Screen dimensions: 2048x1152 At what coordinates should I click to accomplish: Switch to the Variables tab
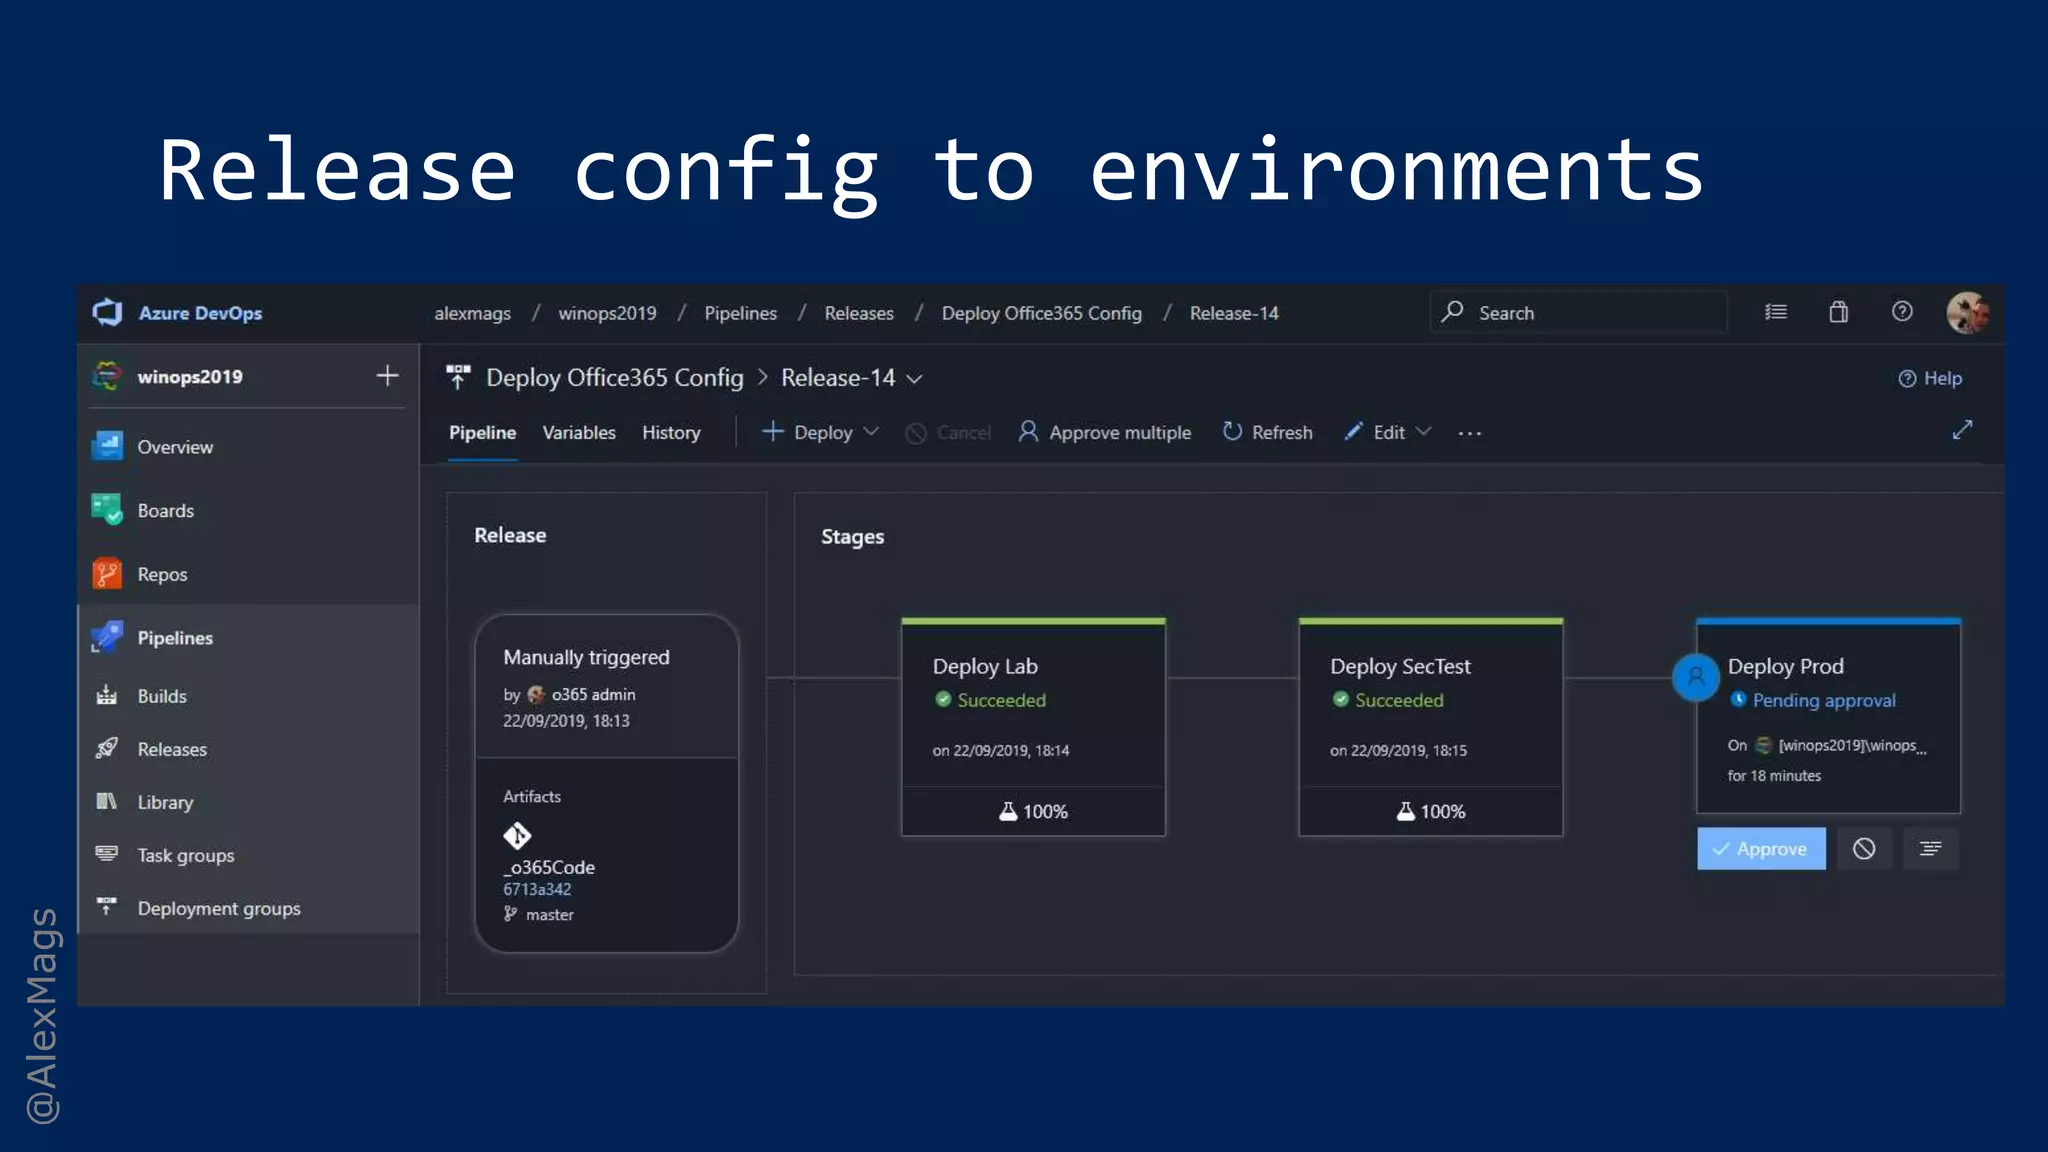coord(579,432)
